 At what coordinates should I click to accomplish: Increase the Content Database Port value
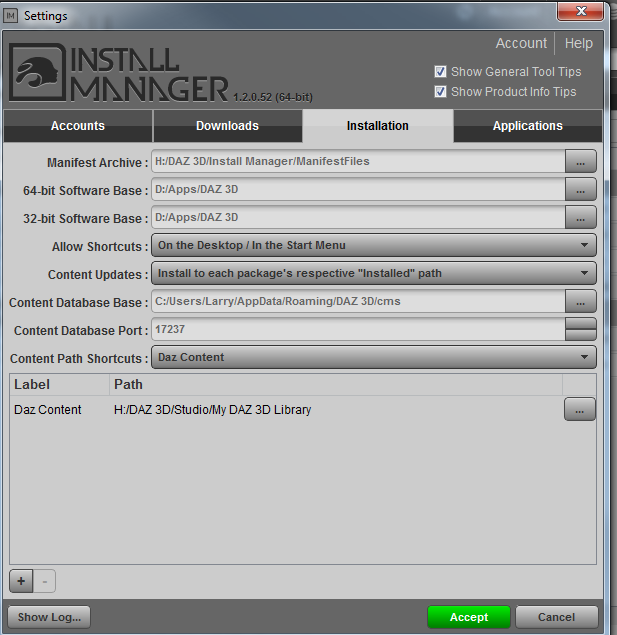581,323
